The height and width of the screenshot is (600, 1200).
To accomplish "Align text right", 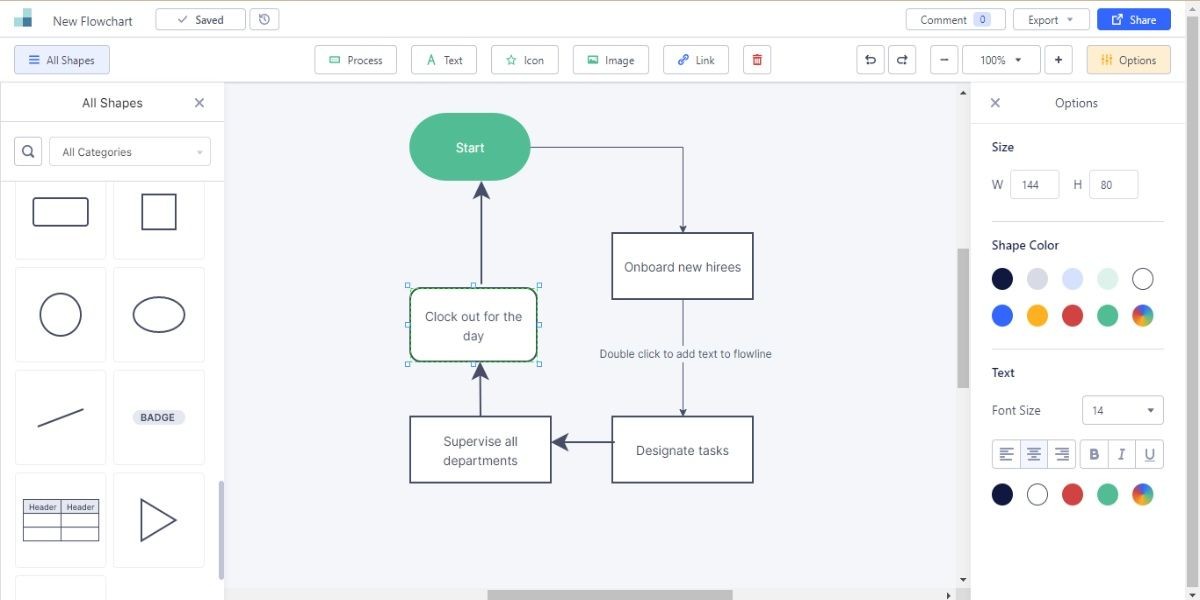I will 1062,454.
